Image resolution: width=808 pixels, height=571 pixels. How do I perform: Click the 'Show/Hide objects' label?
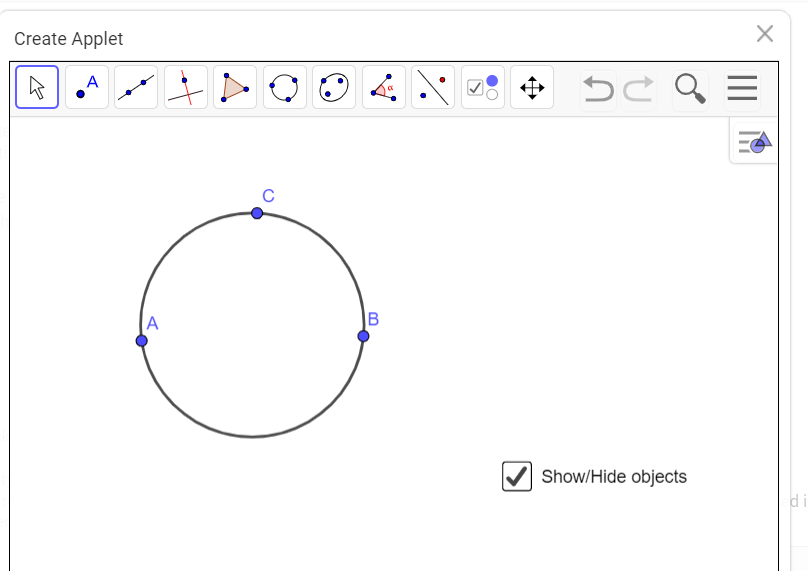click(x=614, y=477)
